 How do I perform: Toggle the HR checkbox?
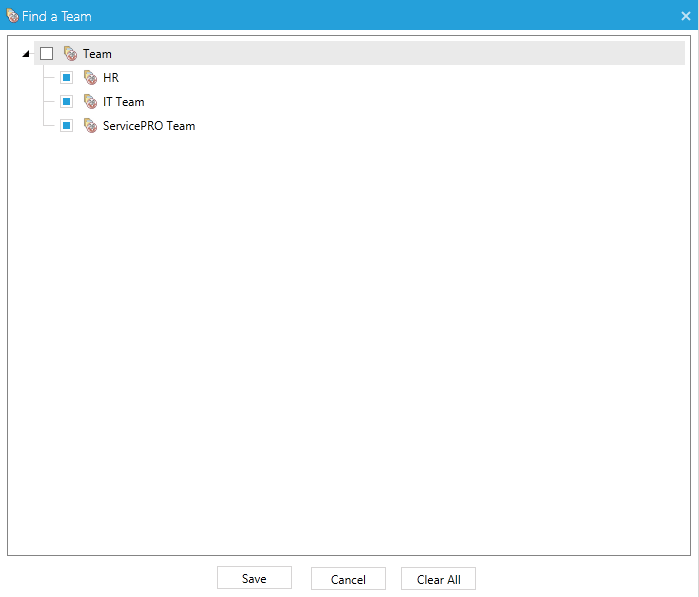(x=66, y=78)
